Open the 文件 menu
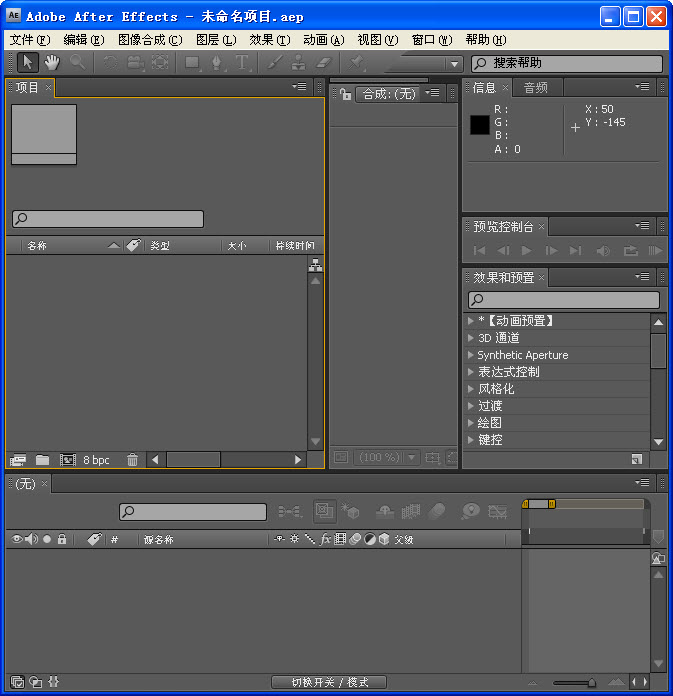This screenshot has height=696, width=673. pos(30,40)
